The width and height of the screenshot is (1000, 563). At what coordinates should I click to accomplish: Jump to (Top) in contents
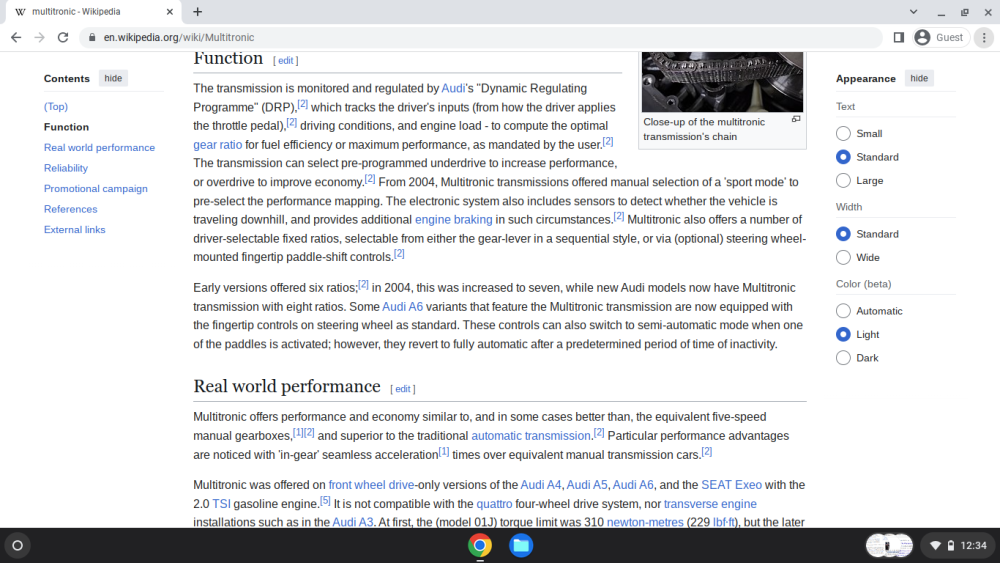55,106
